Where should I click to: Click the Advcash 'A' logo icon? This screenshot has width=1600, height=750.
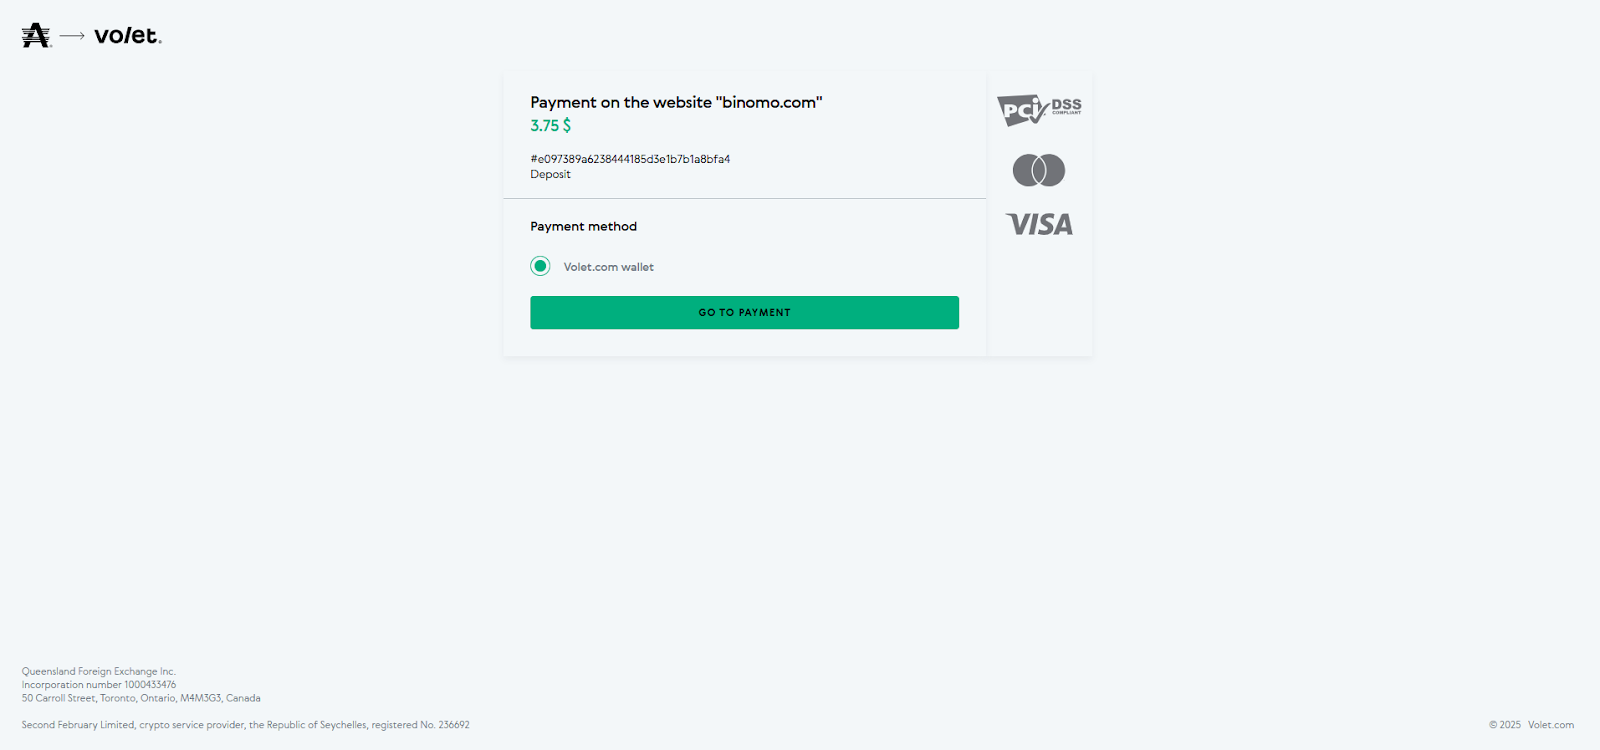[36, 36]
